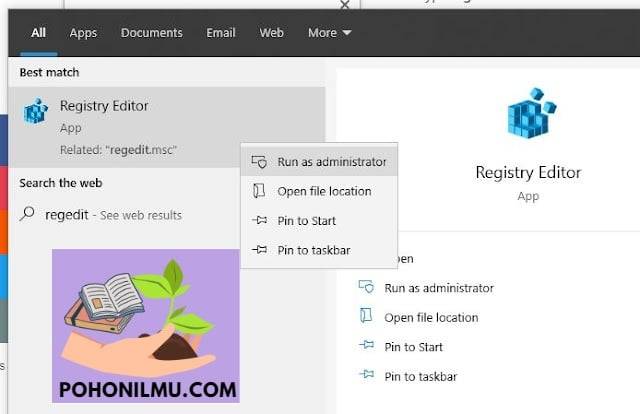Click the magnifier icon next to regedit web search
This screenshot has width=640, height=414.
pos(27,214)
